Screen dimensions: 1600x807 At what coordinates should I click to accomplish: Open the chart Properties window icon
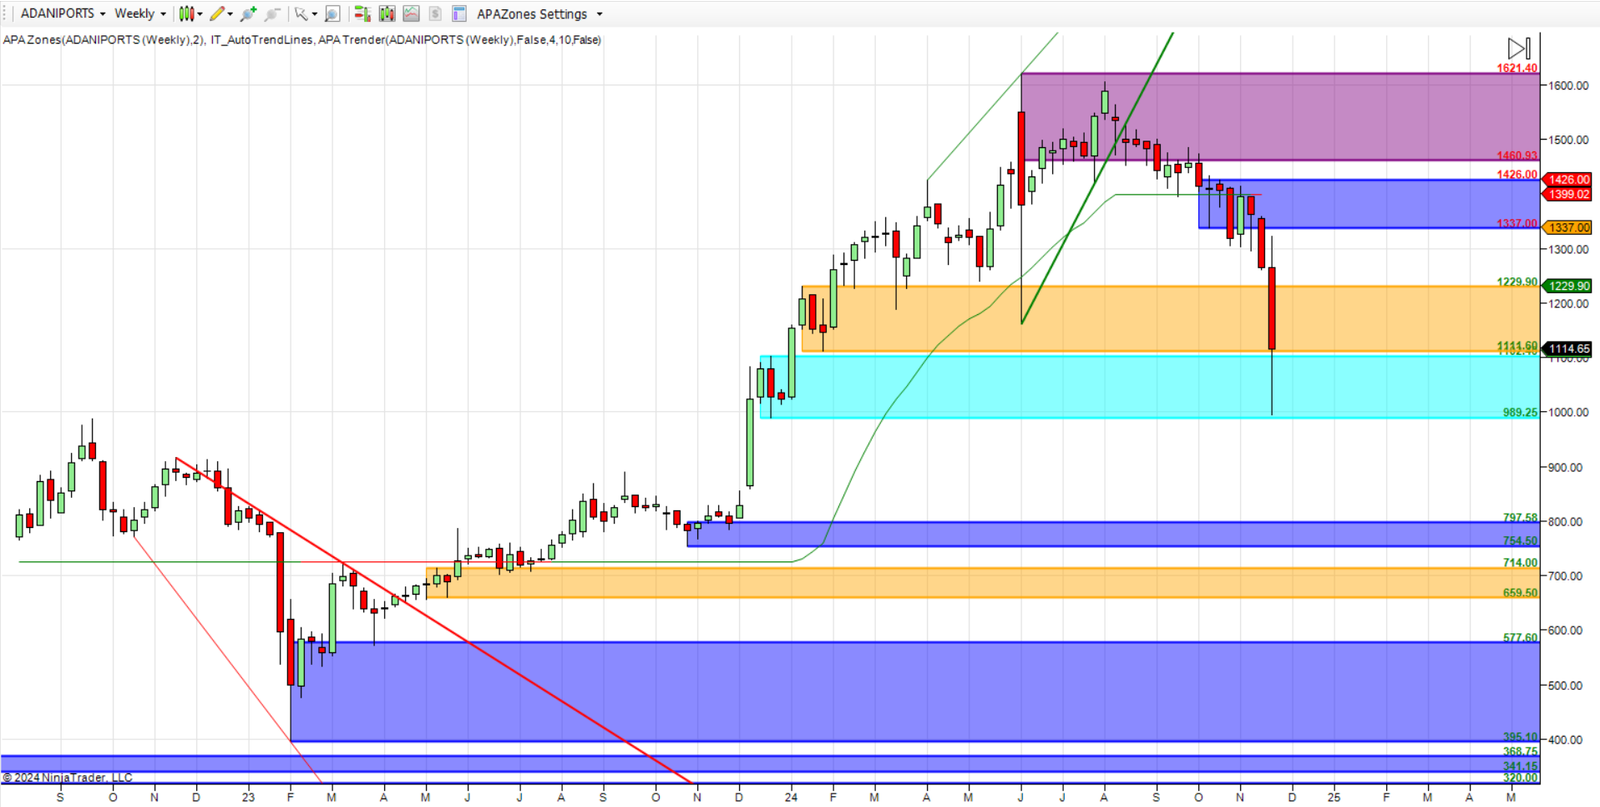tap(459, 14)
